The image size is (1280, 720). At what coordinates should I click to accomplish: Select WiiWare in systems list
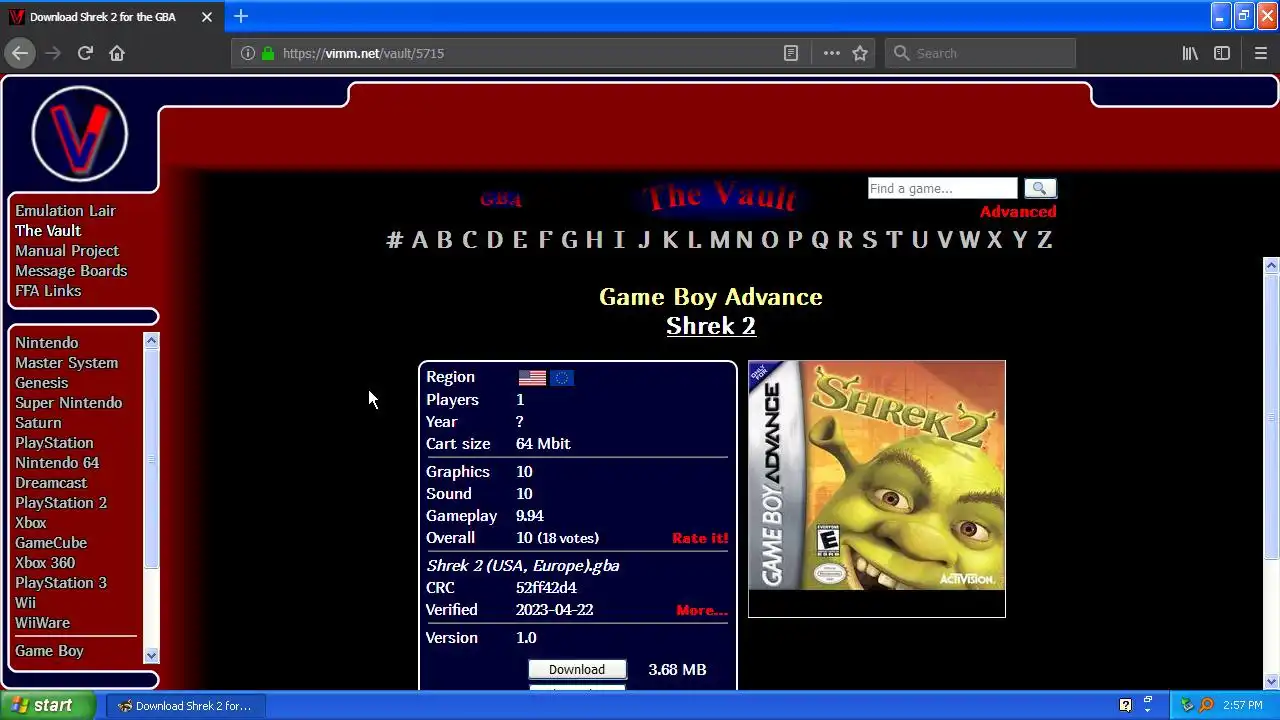[42, 623]
